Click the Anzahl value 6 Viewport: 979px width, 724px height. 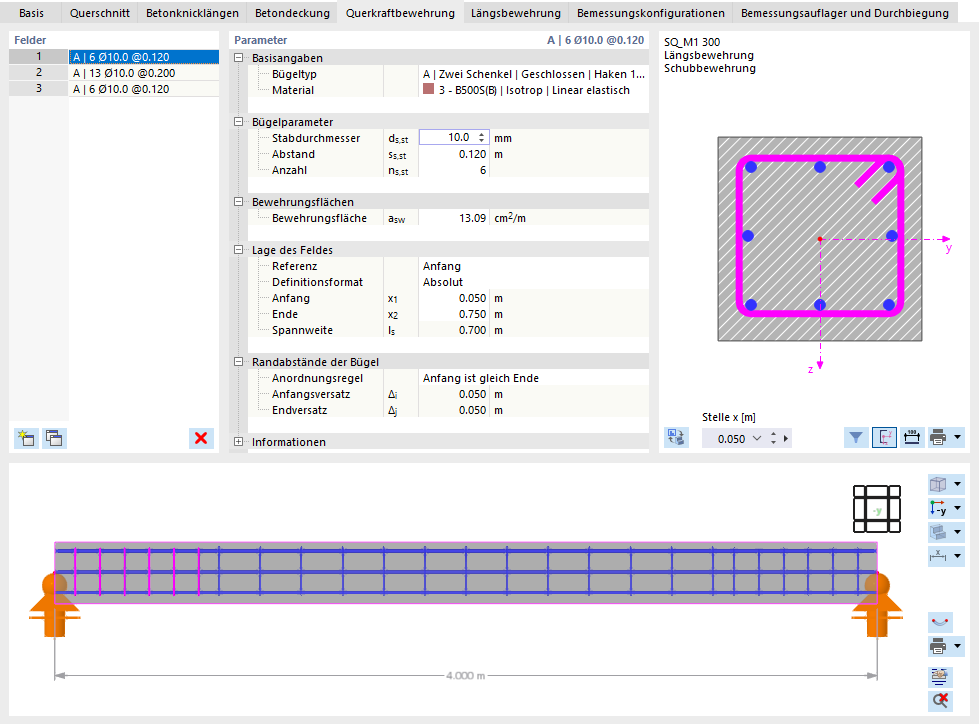pos(454,170)
